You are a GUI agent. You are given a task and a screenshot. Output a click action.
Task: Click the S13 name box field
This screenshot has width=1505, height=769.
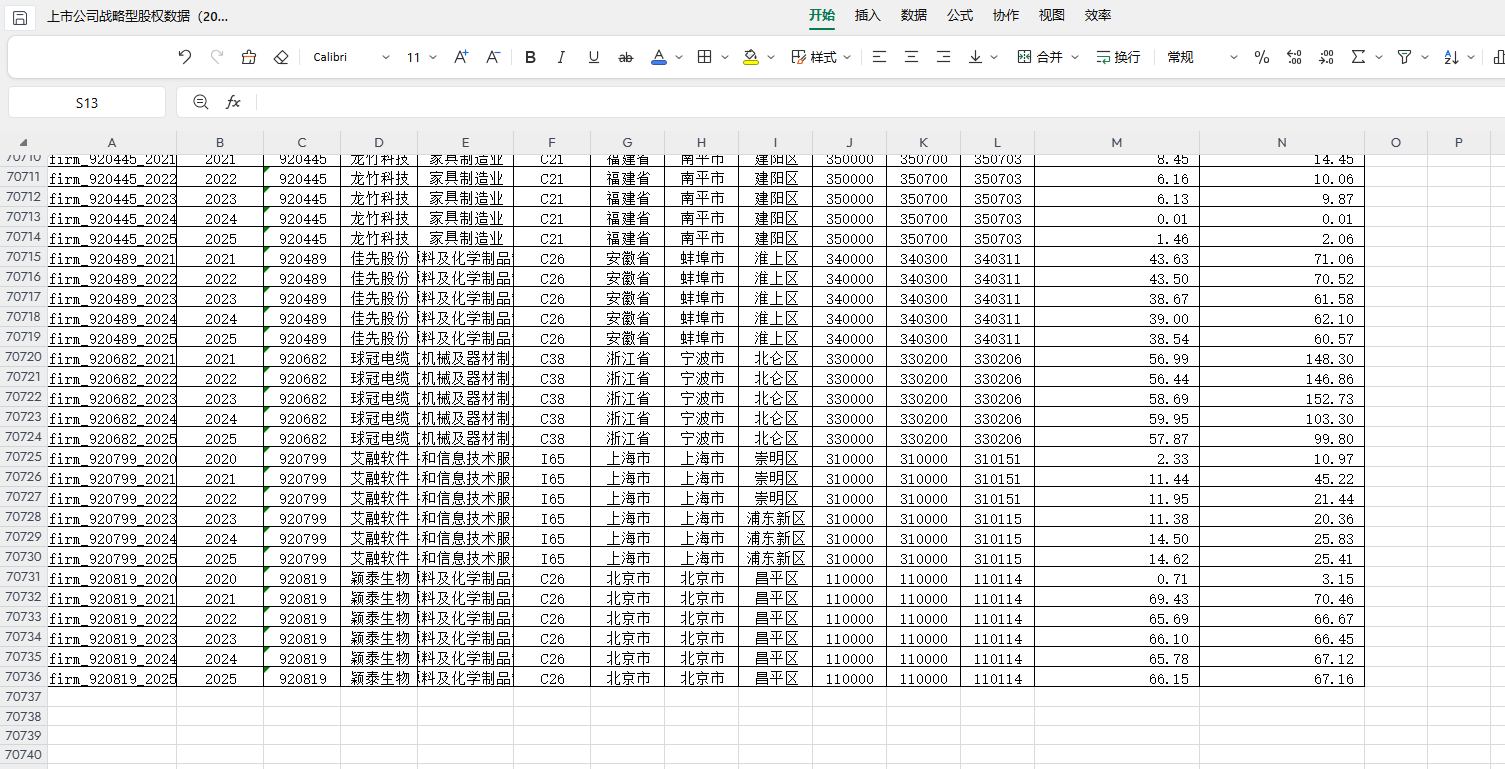tap(87, 102)
